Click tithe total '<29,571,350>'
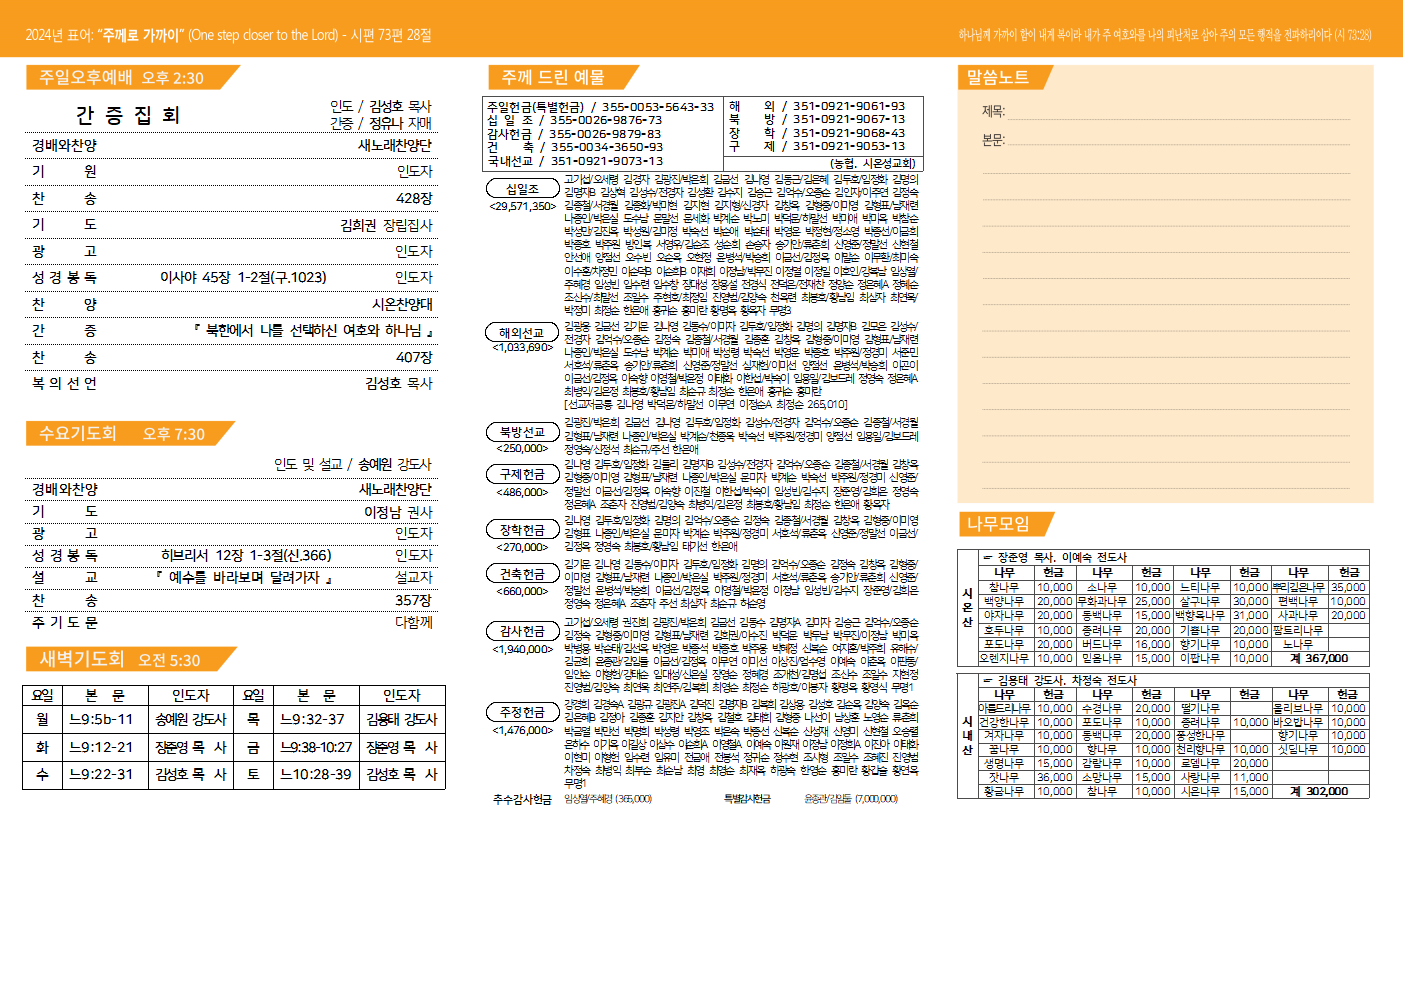 pyautogui.click(x=522, y=206)
